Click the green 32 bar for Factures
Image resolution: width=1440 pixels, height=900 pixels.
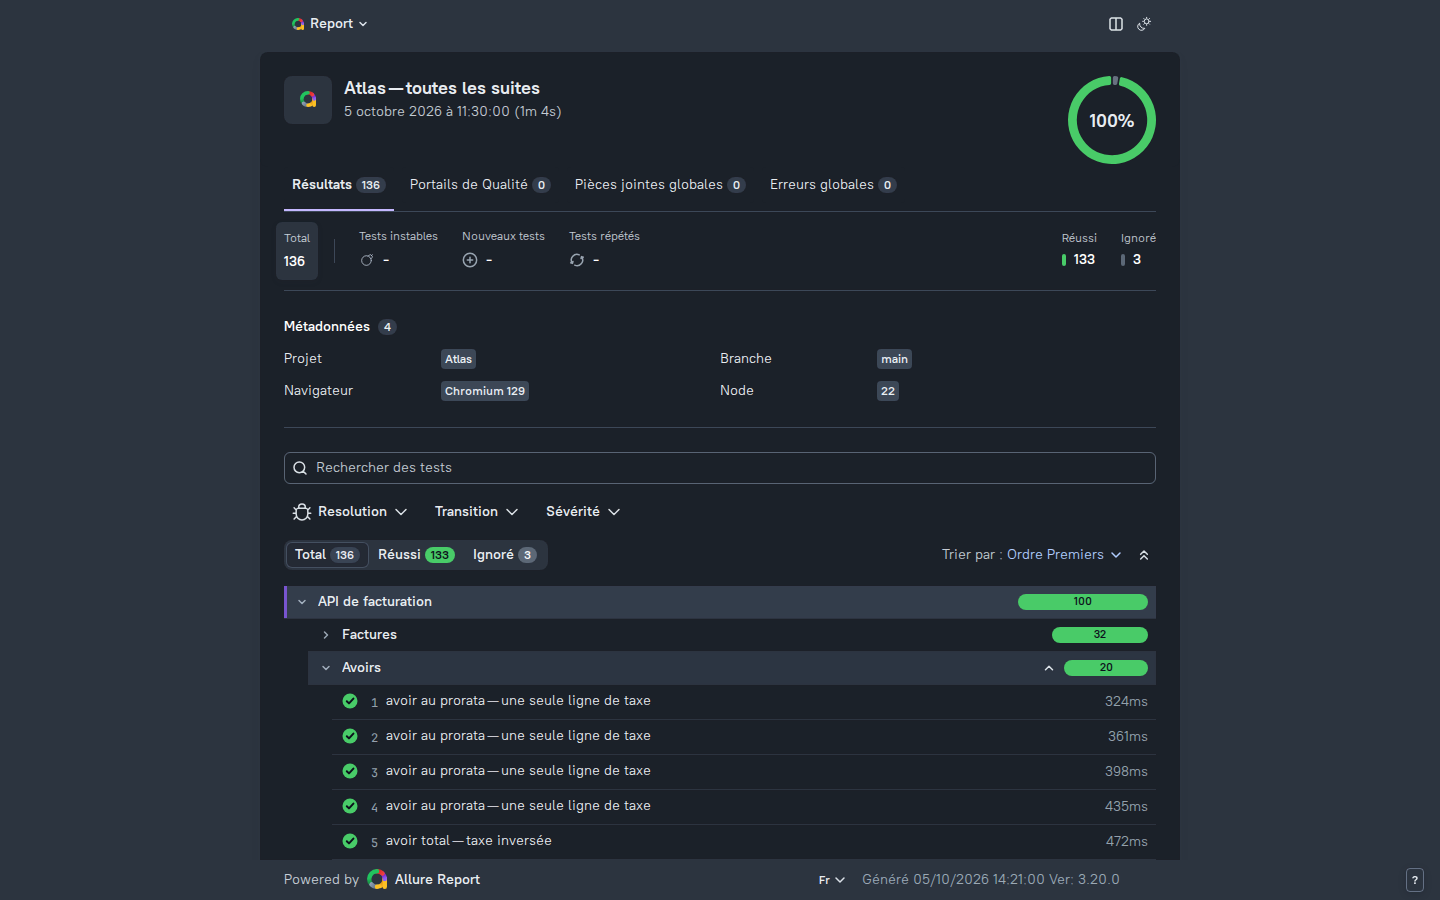pos(1100,635)
